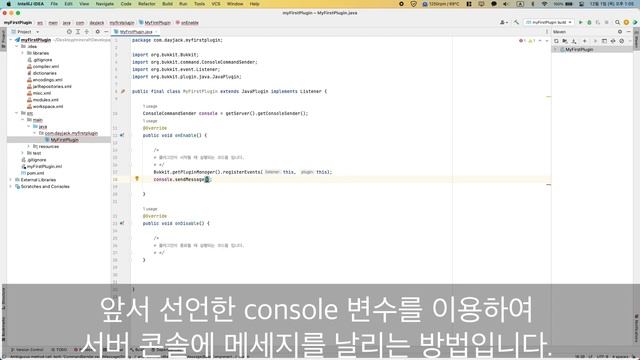The image size is (640, 360).
Task: Open the run configuration dropdown
Action: coord(549,22)
